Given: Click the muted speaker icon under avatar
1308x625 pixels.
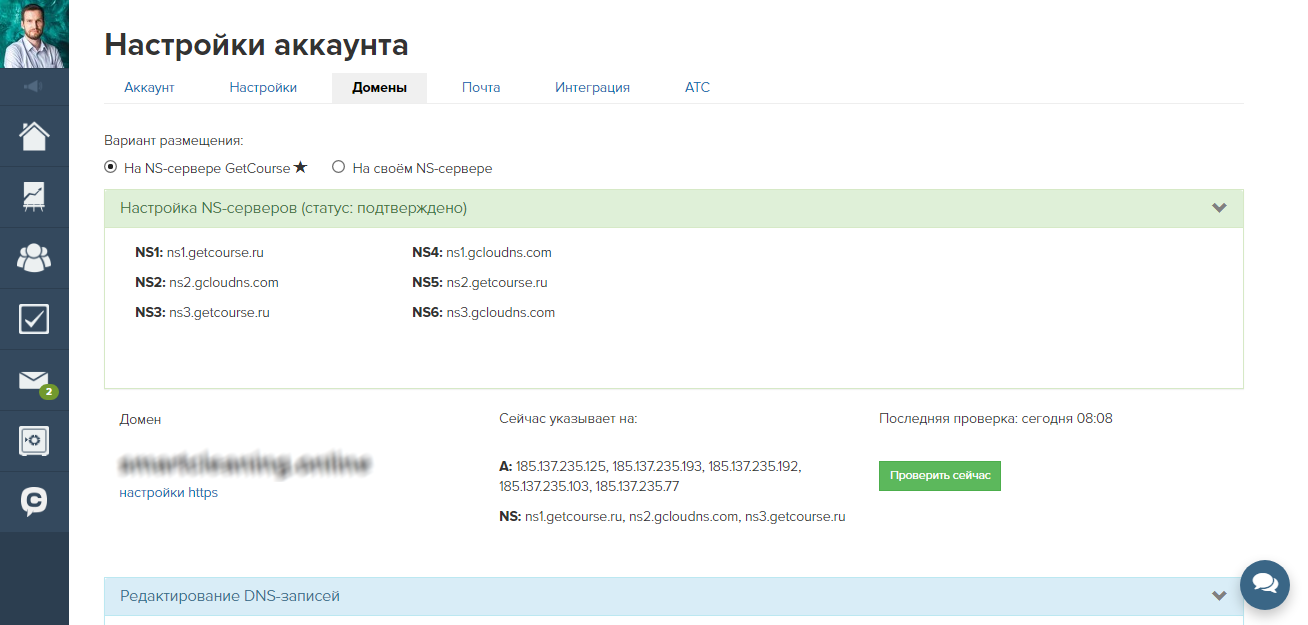Looking at the screenshot, I should tap(34, 87).
